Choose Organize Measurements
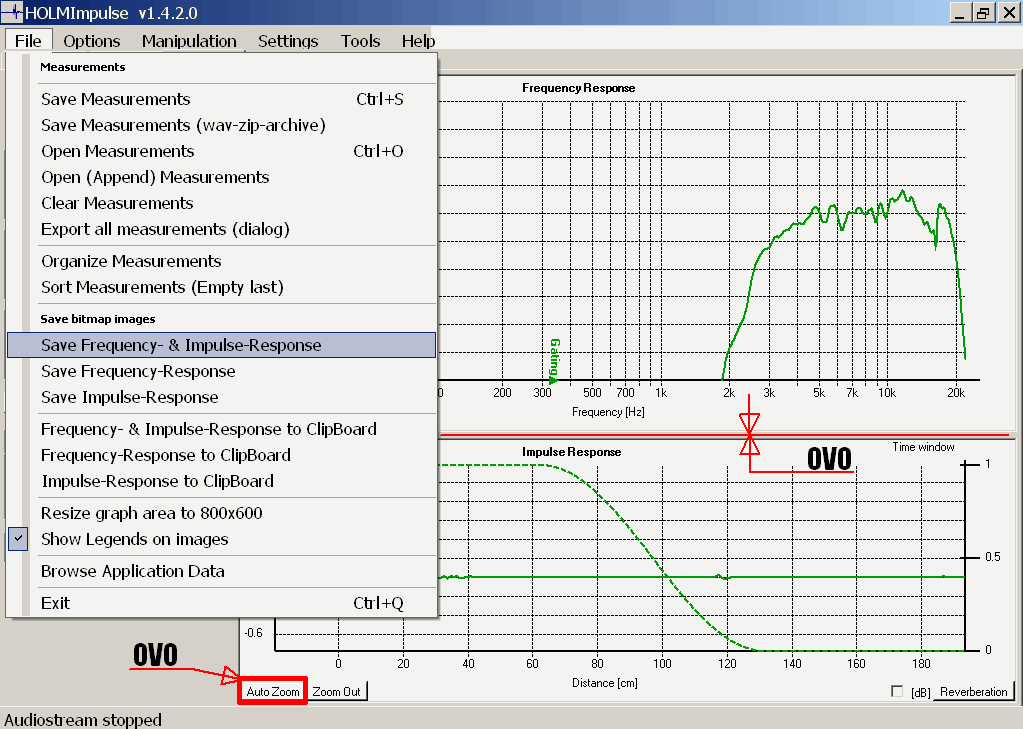The width and height of the screenshot is (1023, 729). pos(221,262)
